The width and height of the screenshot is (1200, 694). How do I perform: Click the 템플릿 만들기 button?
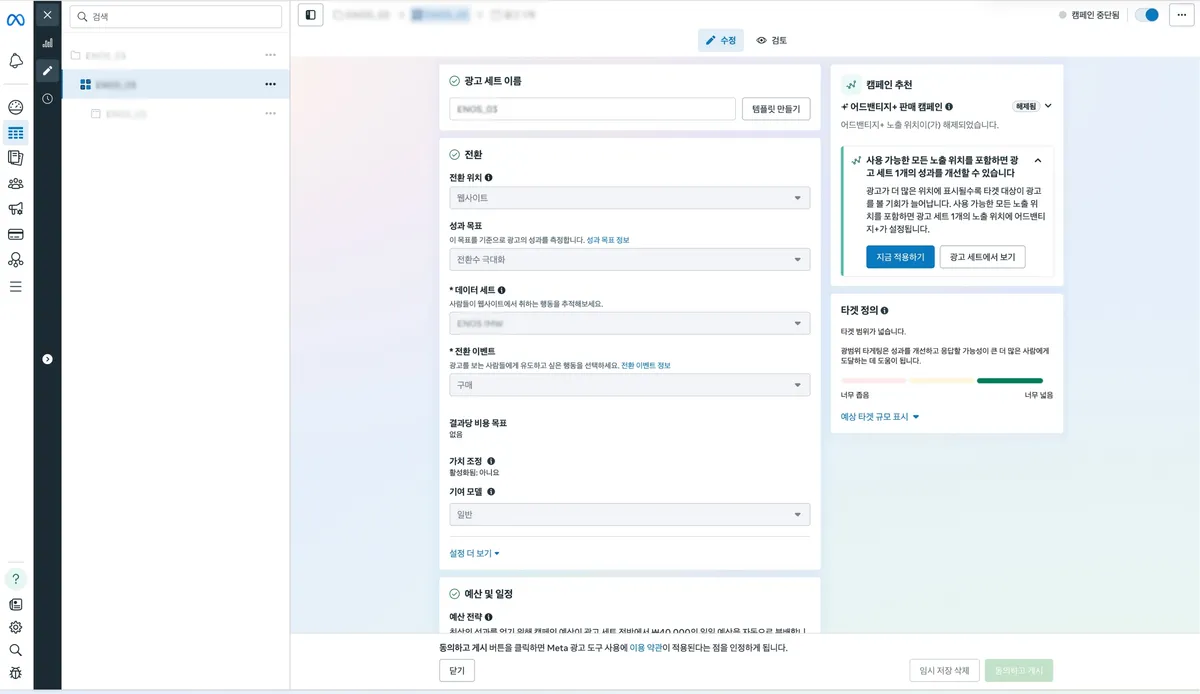pos(776,109)
